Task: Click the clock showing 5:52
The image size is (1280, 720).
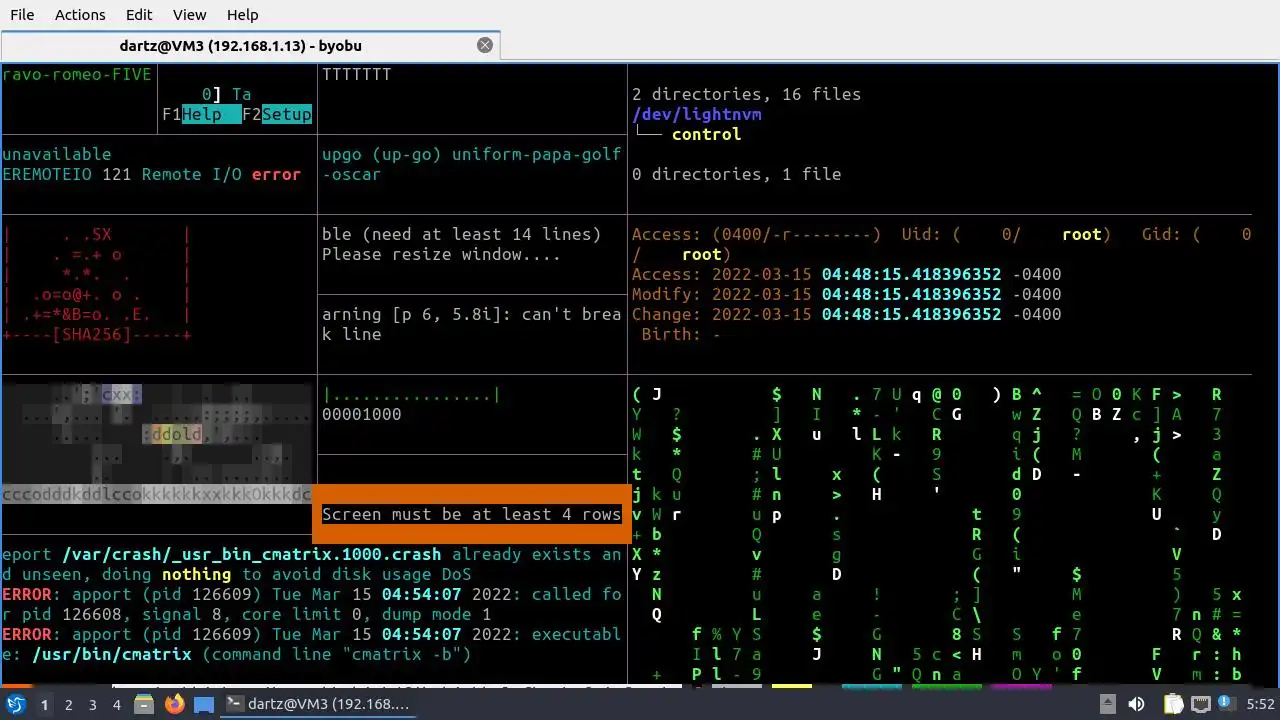Action: (x=1260, y=704)
